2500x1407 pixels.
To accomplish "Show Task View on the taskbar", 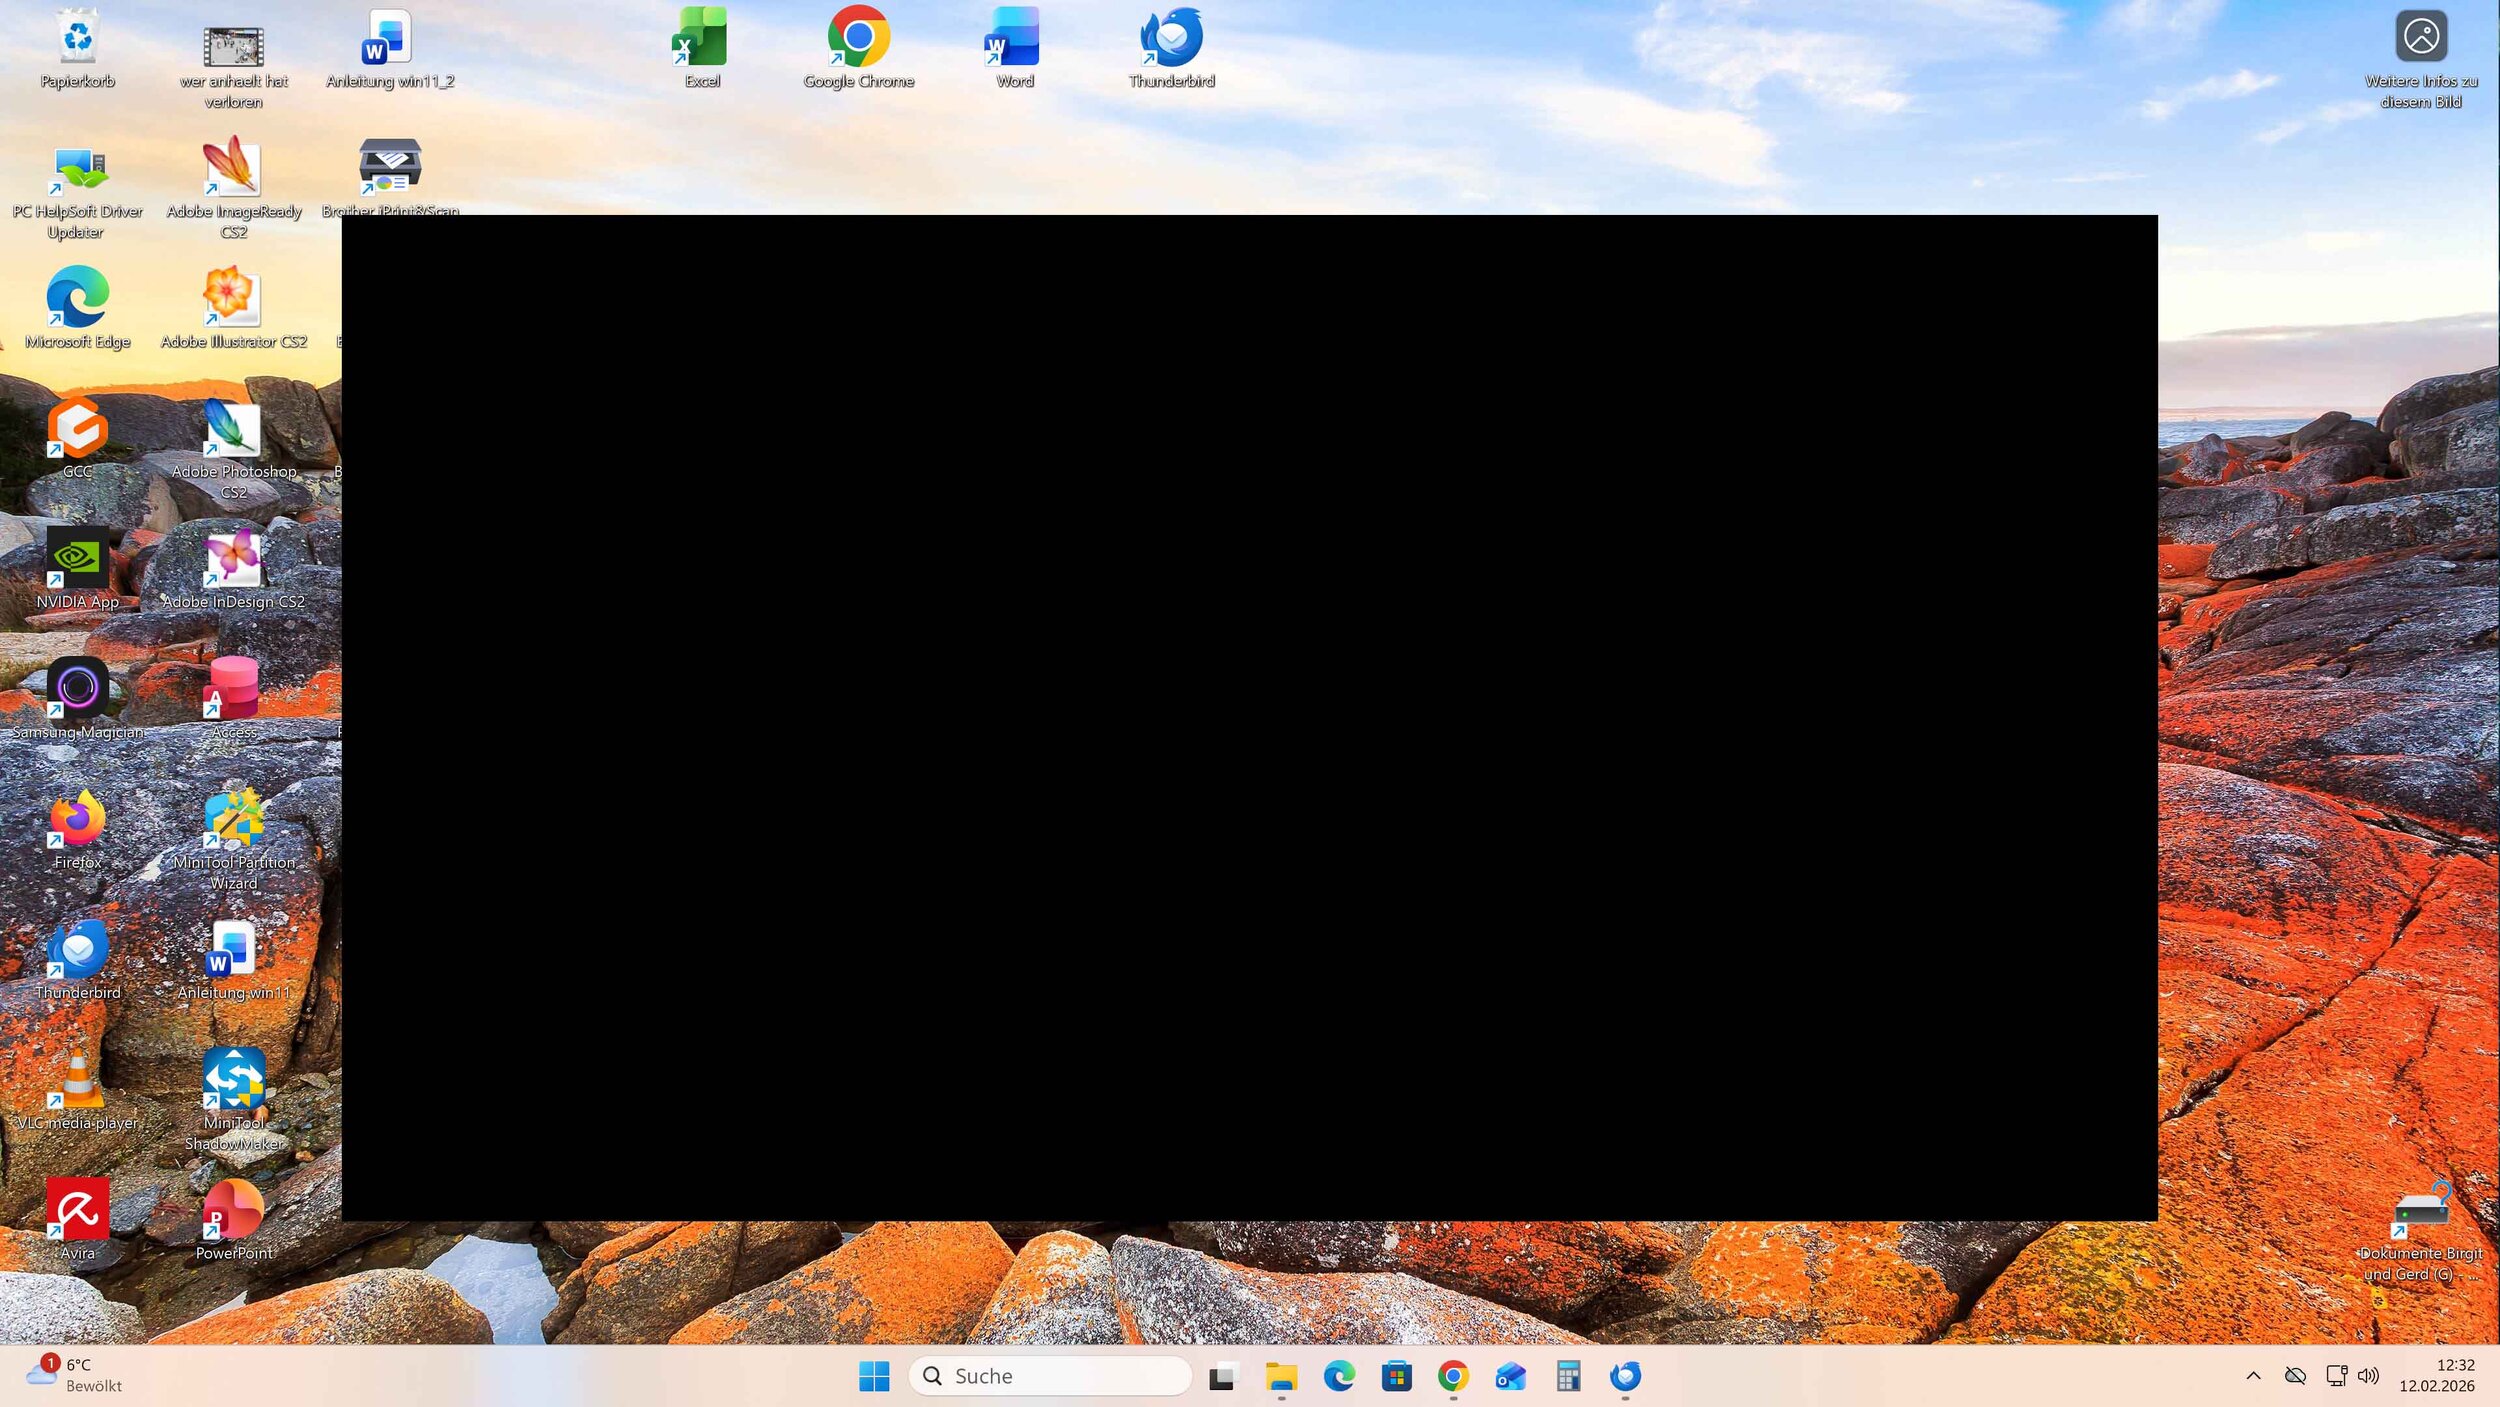I will [x=1222, y=1377].
